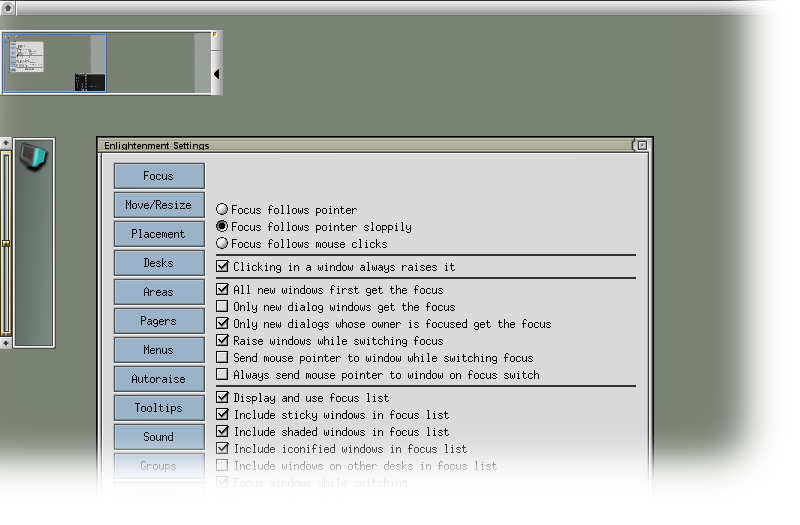Image resolution: width=800 pixels, height=525 pixels.
Task: Switch to the Placement tab
Action: pos(159,234)
